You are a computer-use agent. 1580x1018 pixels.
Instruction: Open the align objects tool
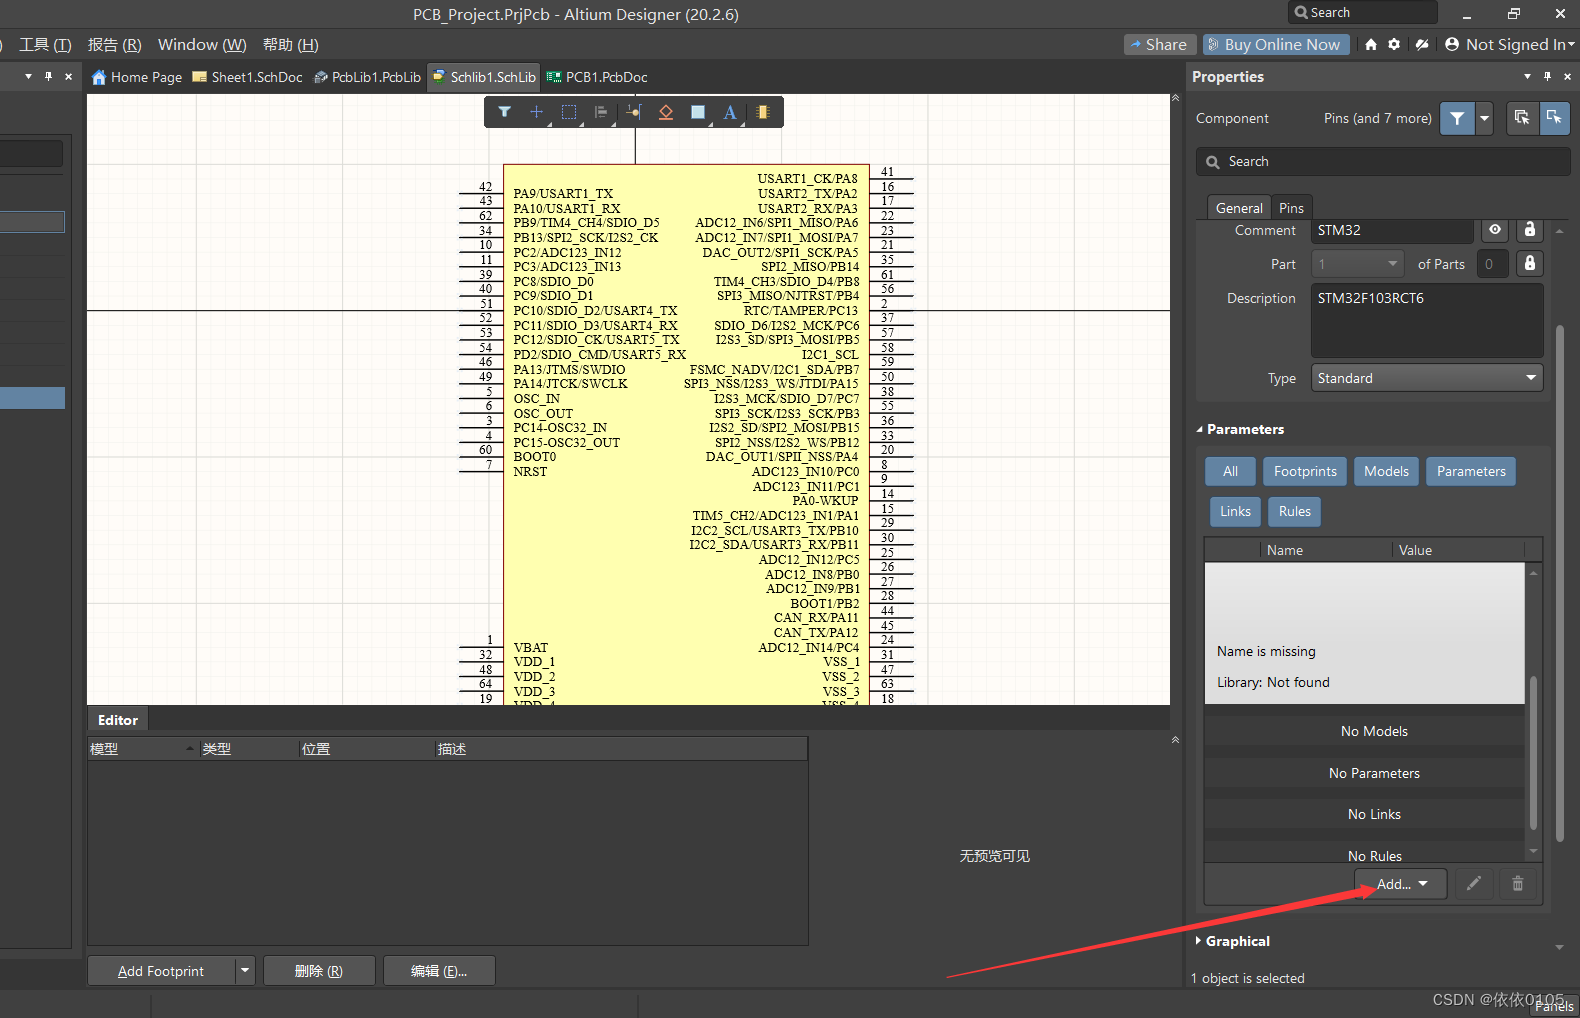[601, 112]
